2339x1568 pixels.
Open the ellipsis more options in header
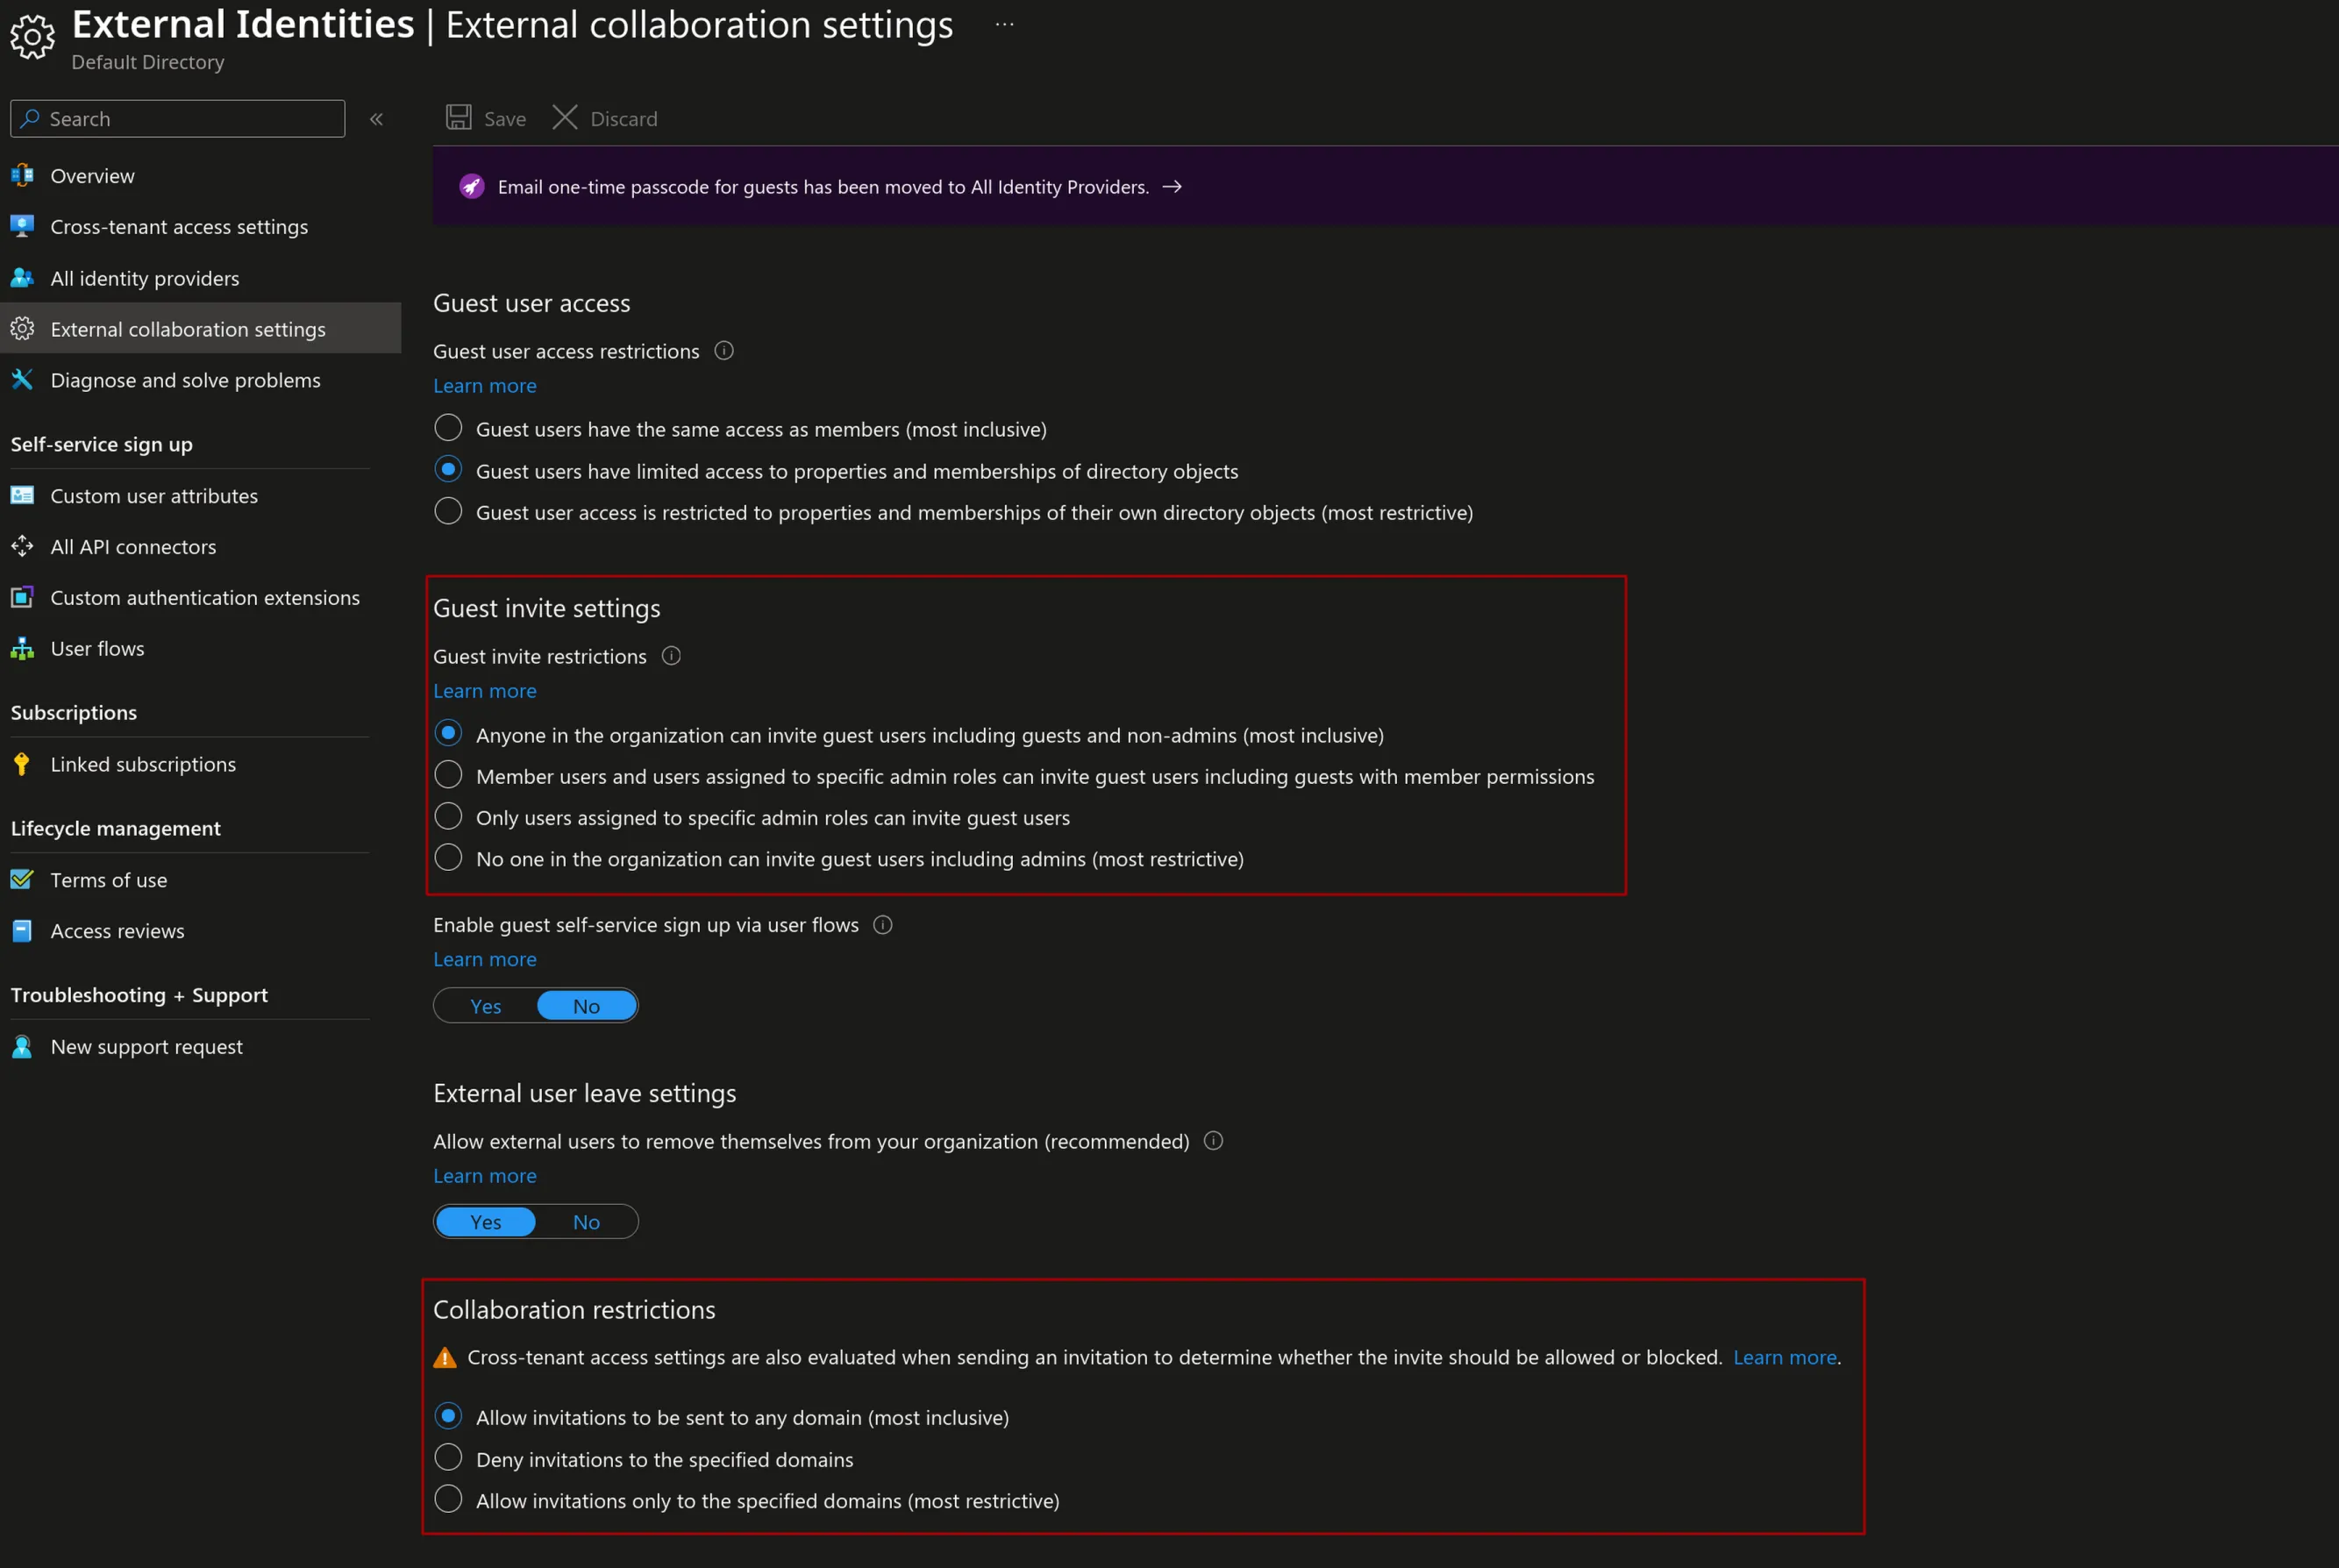point(1004,25)
